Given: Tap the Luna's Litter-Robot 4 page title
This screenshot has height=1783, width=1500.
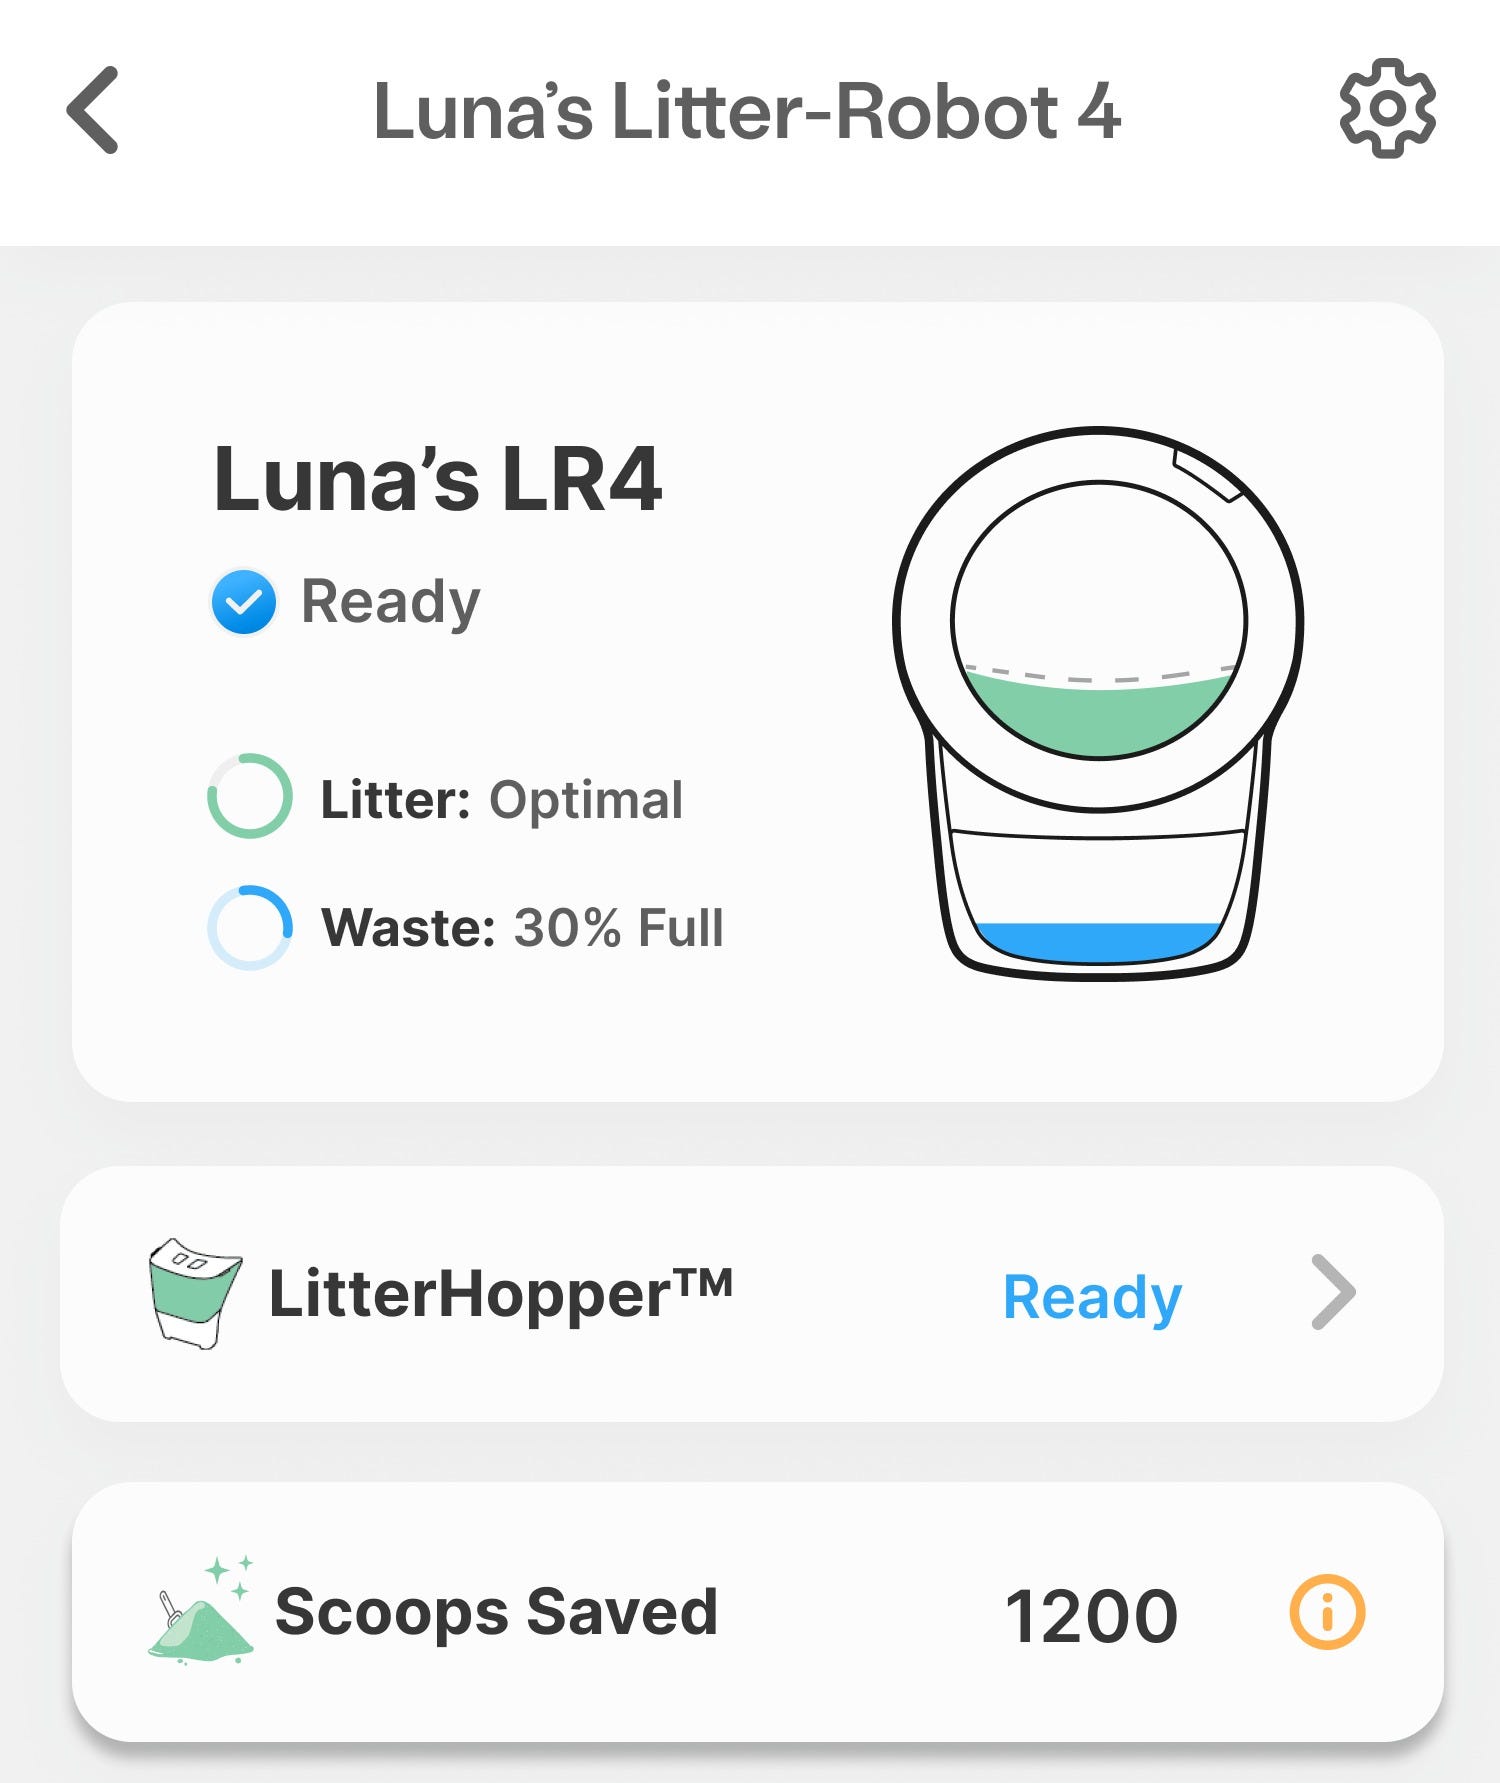Looking at the screenshot, I should [747, 111].
